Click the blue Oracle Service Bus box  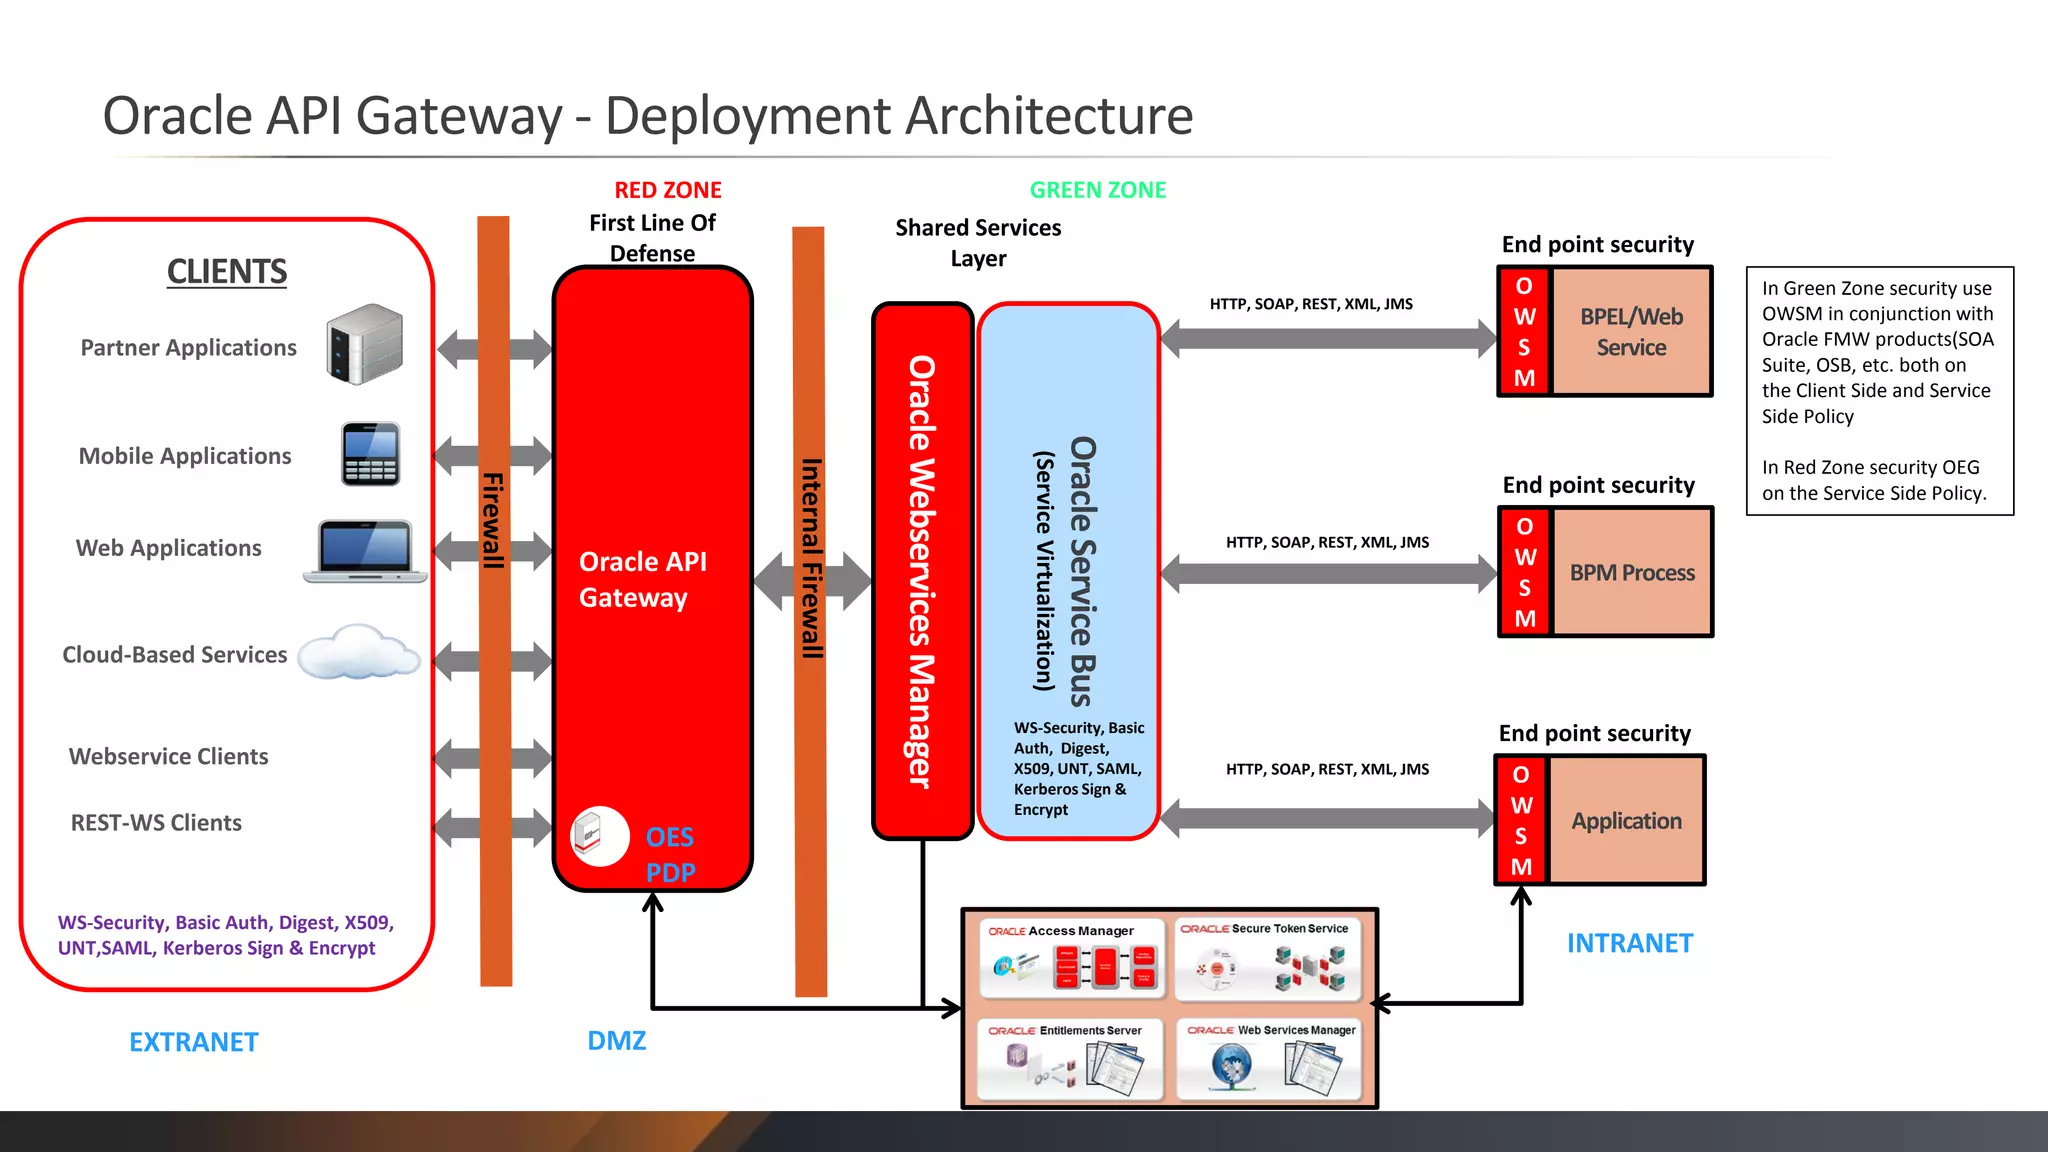click(x=1068, y=570)
